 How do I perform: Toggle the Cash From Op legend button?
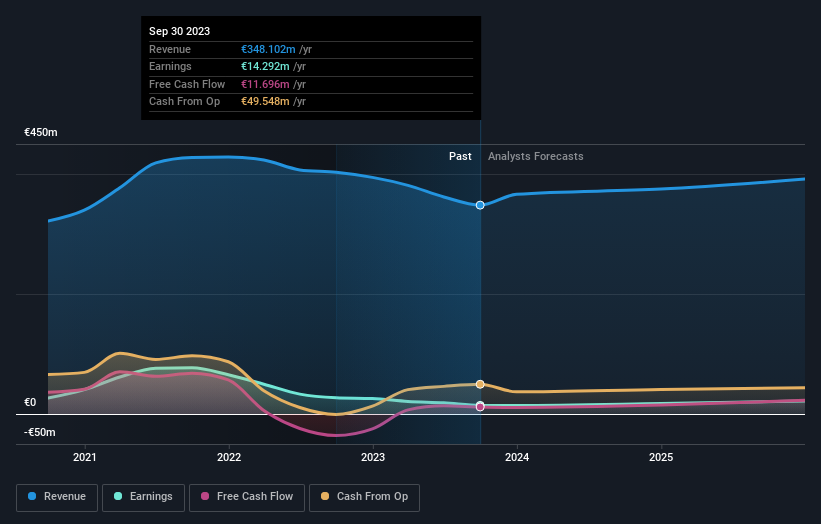click(364, 497)
